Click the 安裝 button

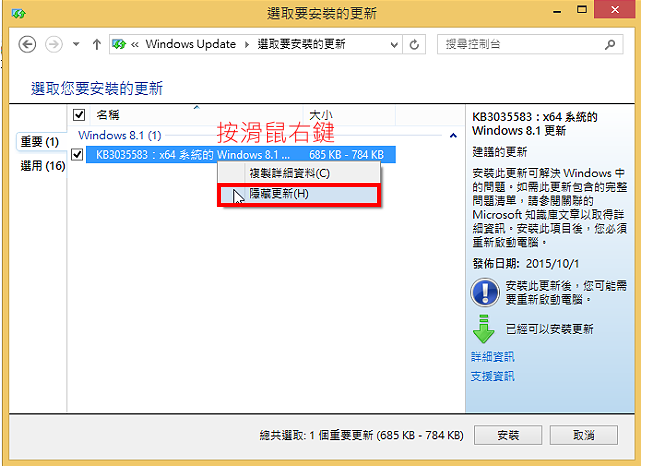pyautogui.click(x=508, y=435)
